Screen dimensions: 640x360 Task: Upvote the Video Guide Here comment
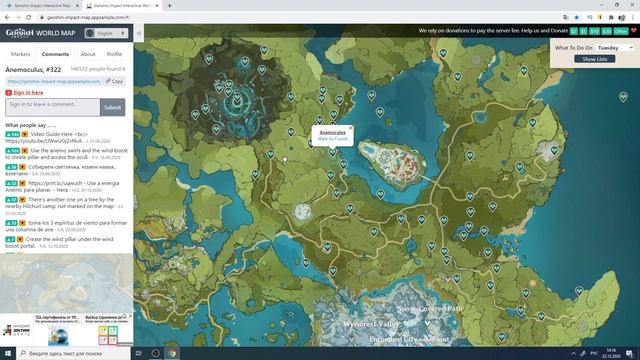click(13, 134)
